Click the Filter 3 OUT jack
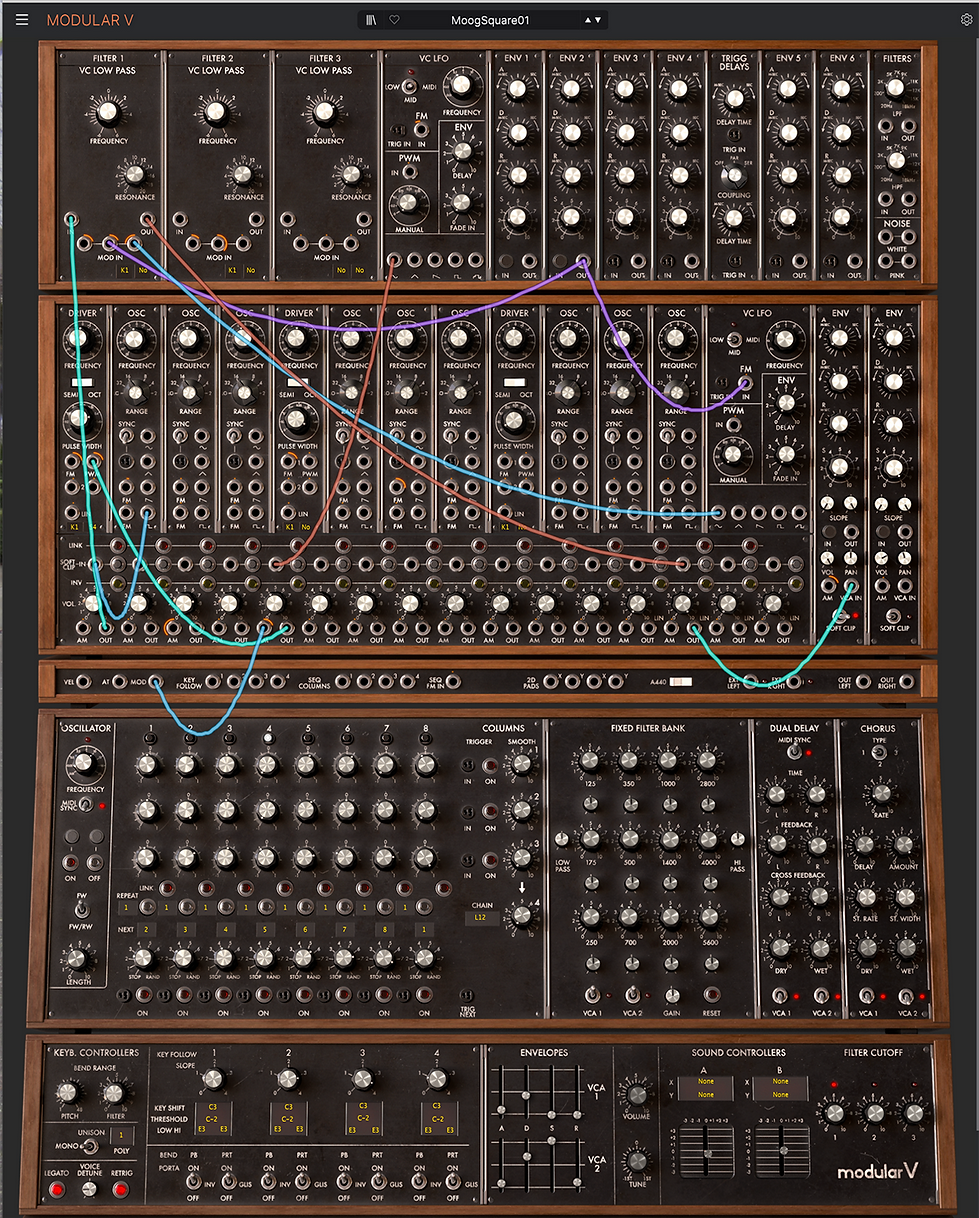Screen dimensions: 979x1218 tap(363, 219)
